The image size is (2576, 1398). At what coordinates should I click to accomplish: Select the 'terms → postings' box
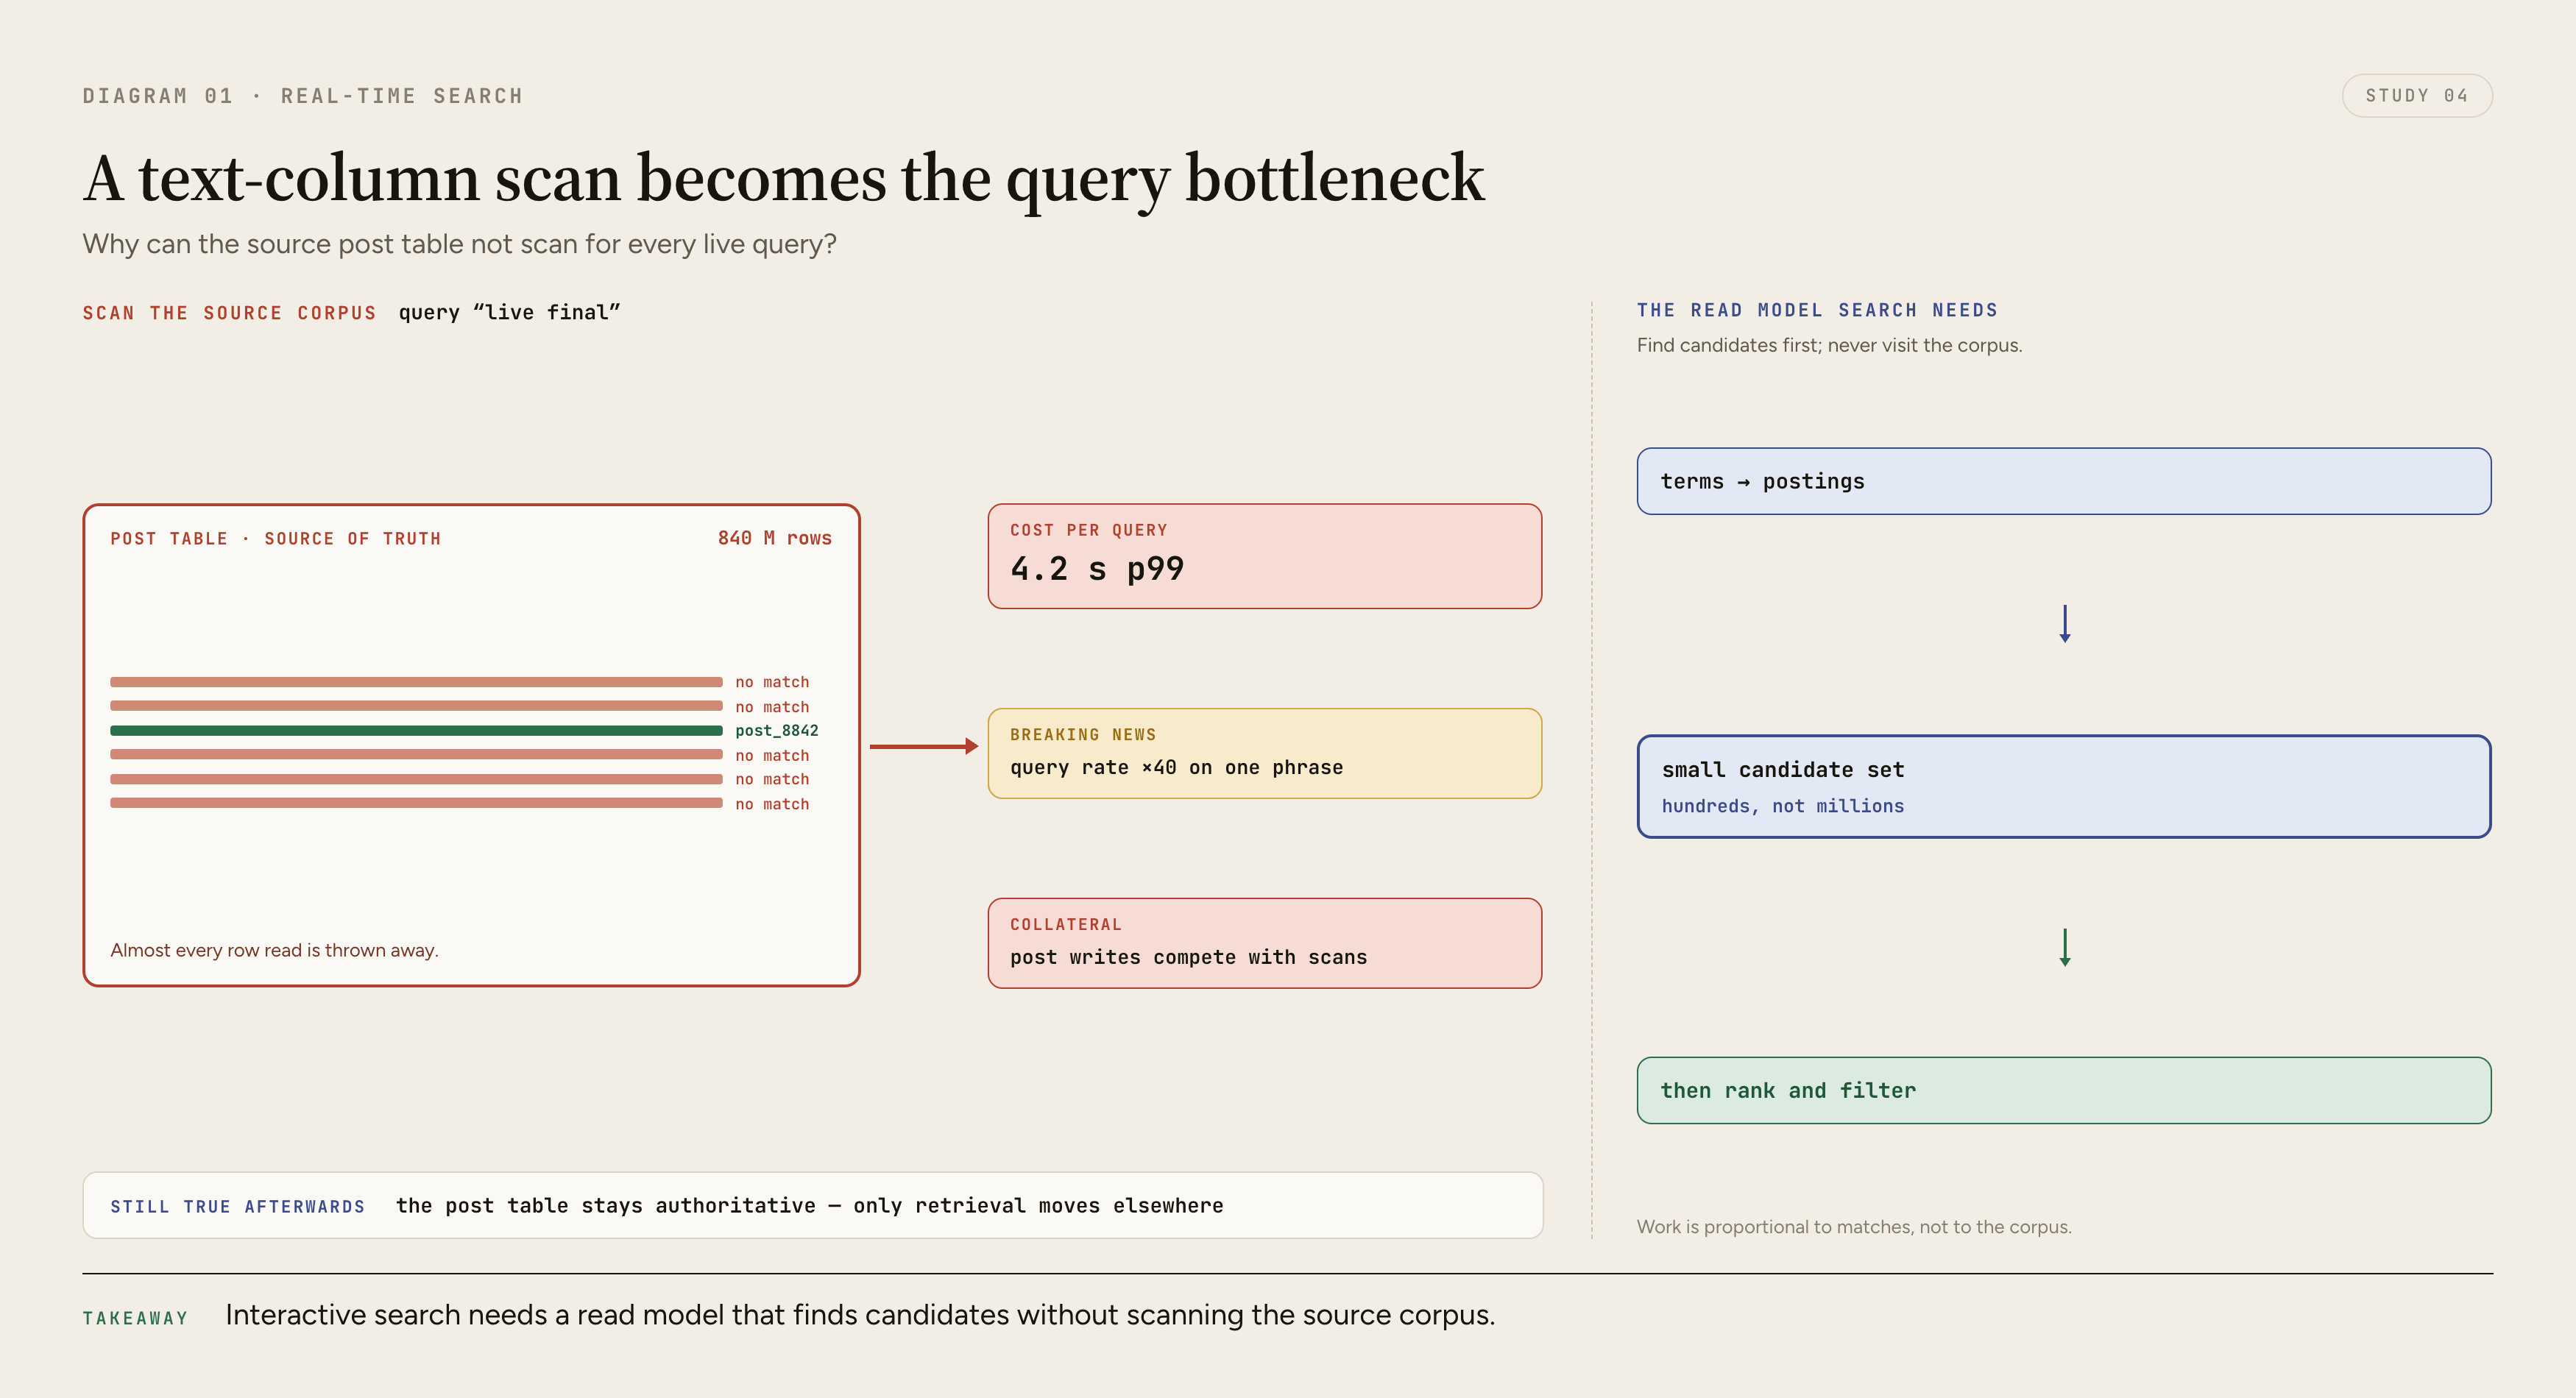coord(2063,481)
